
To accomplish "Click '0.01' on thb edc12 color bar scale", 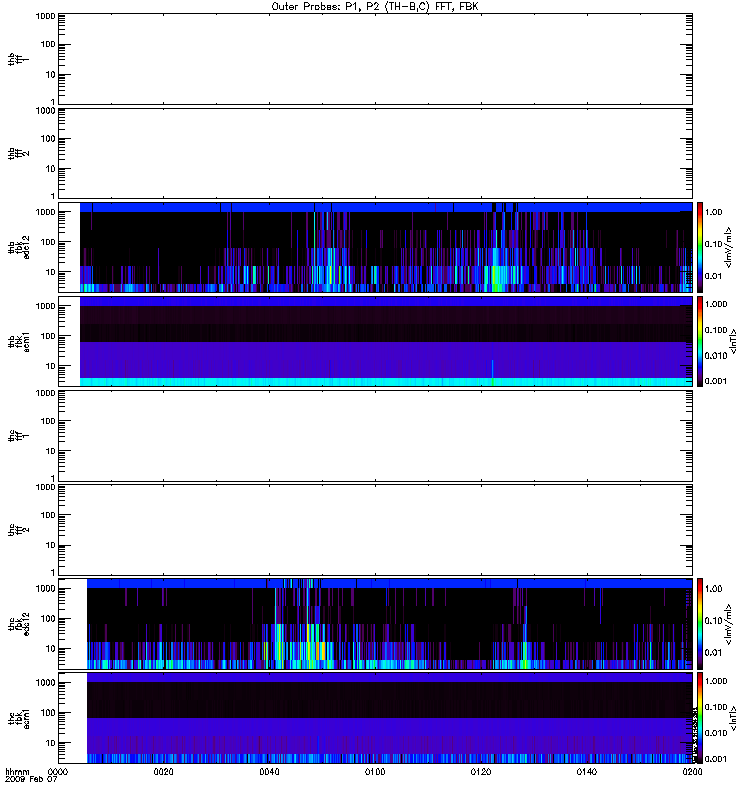I will pos(713,276).
